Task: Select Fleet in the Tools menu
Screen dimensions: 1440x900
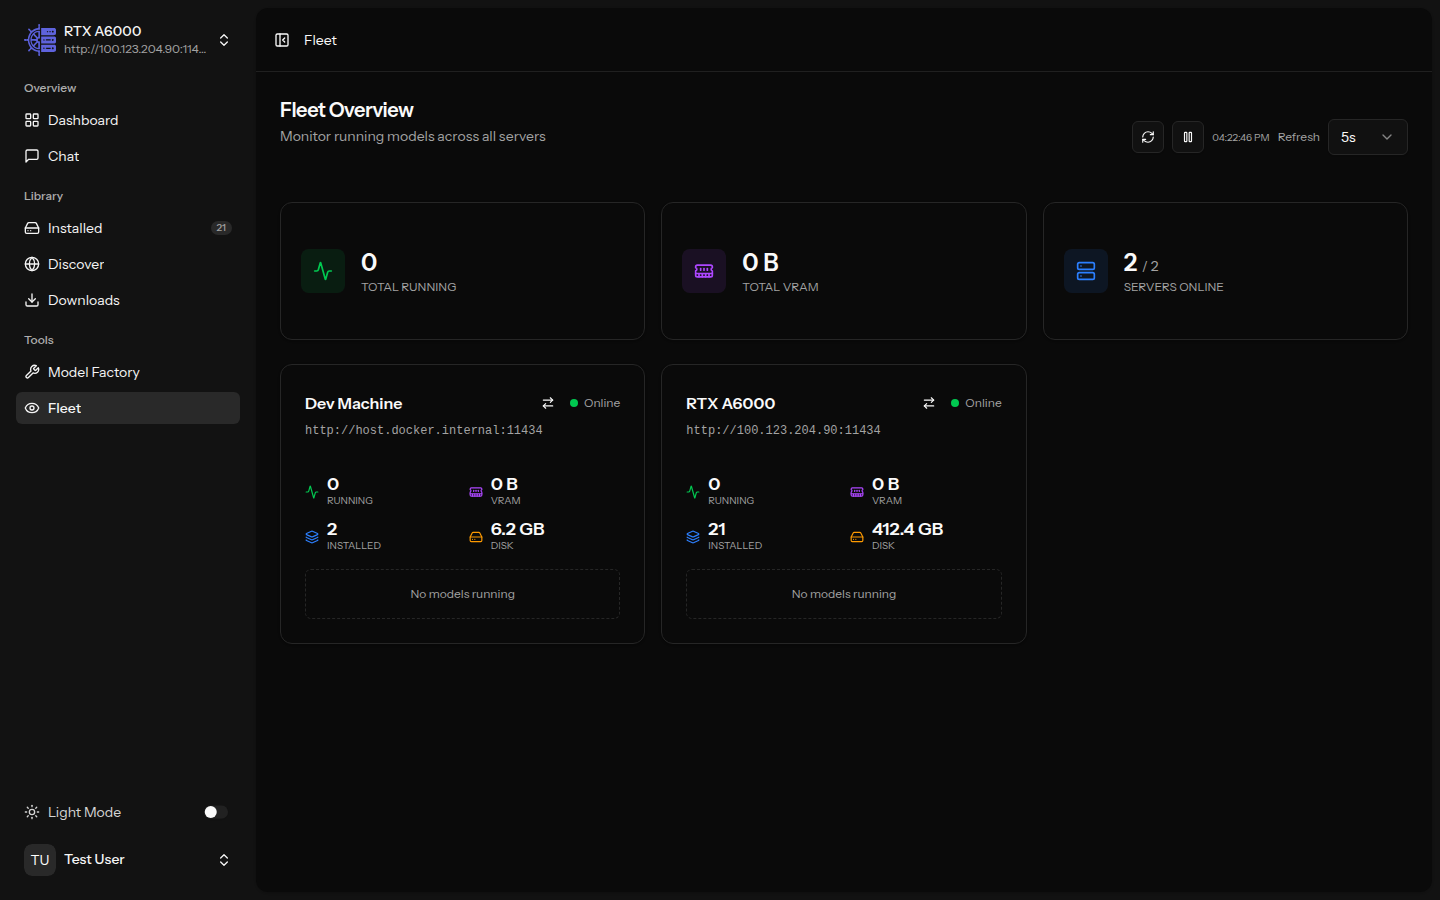Action: click(64, 408)
